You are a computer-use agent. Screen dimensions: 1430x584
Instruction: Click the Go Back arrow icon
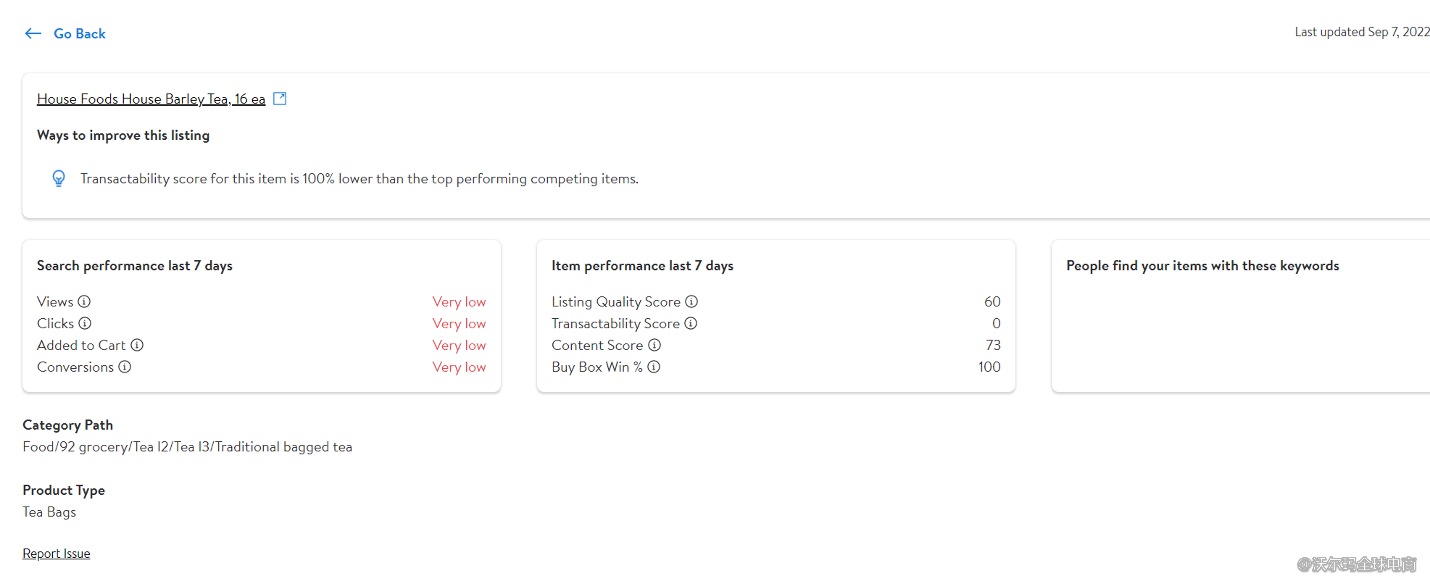pyautogui.click(x=33, y=34)
